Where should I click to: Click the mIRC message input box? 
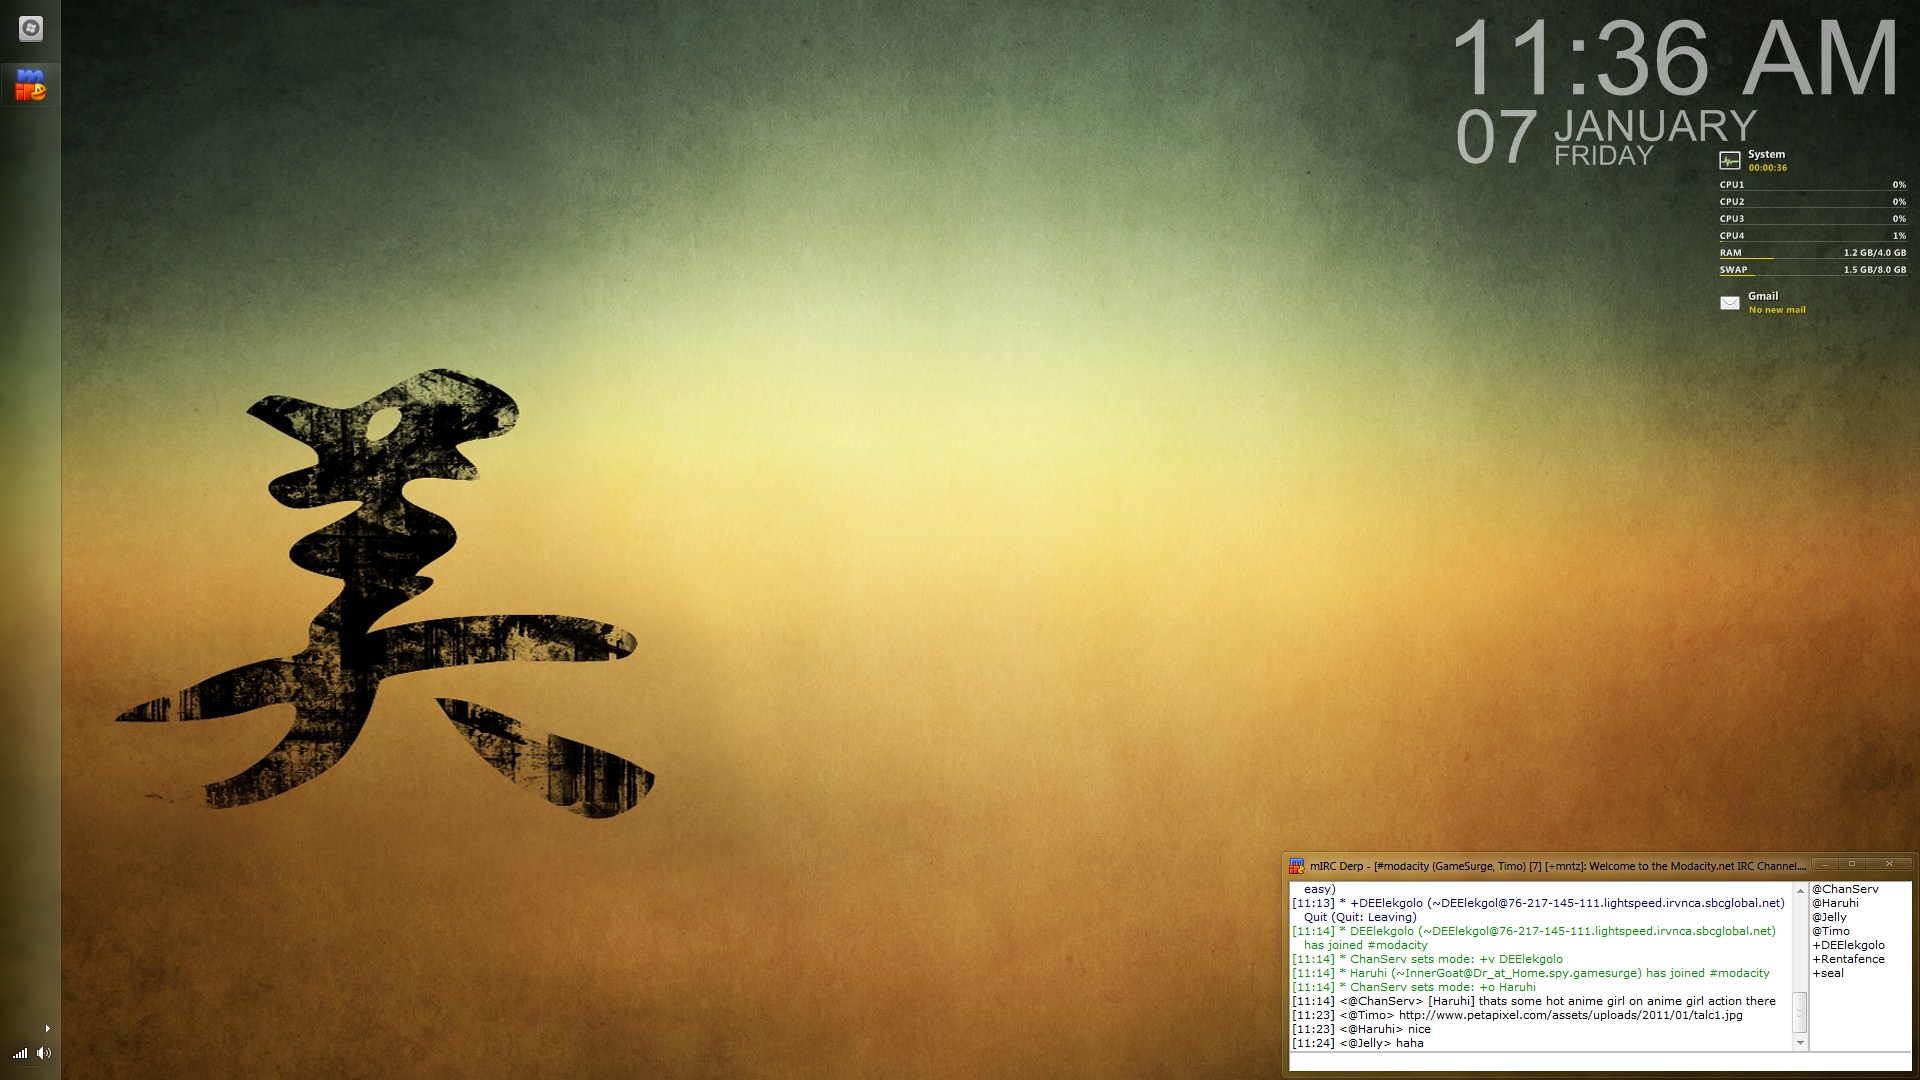tap(1600, 1062)
